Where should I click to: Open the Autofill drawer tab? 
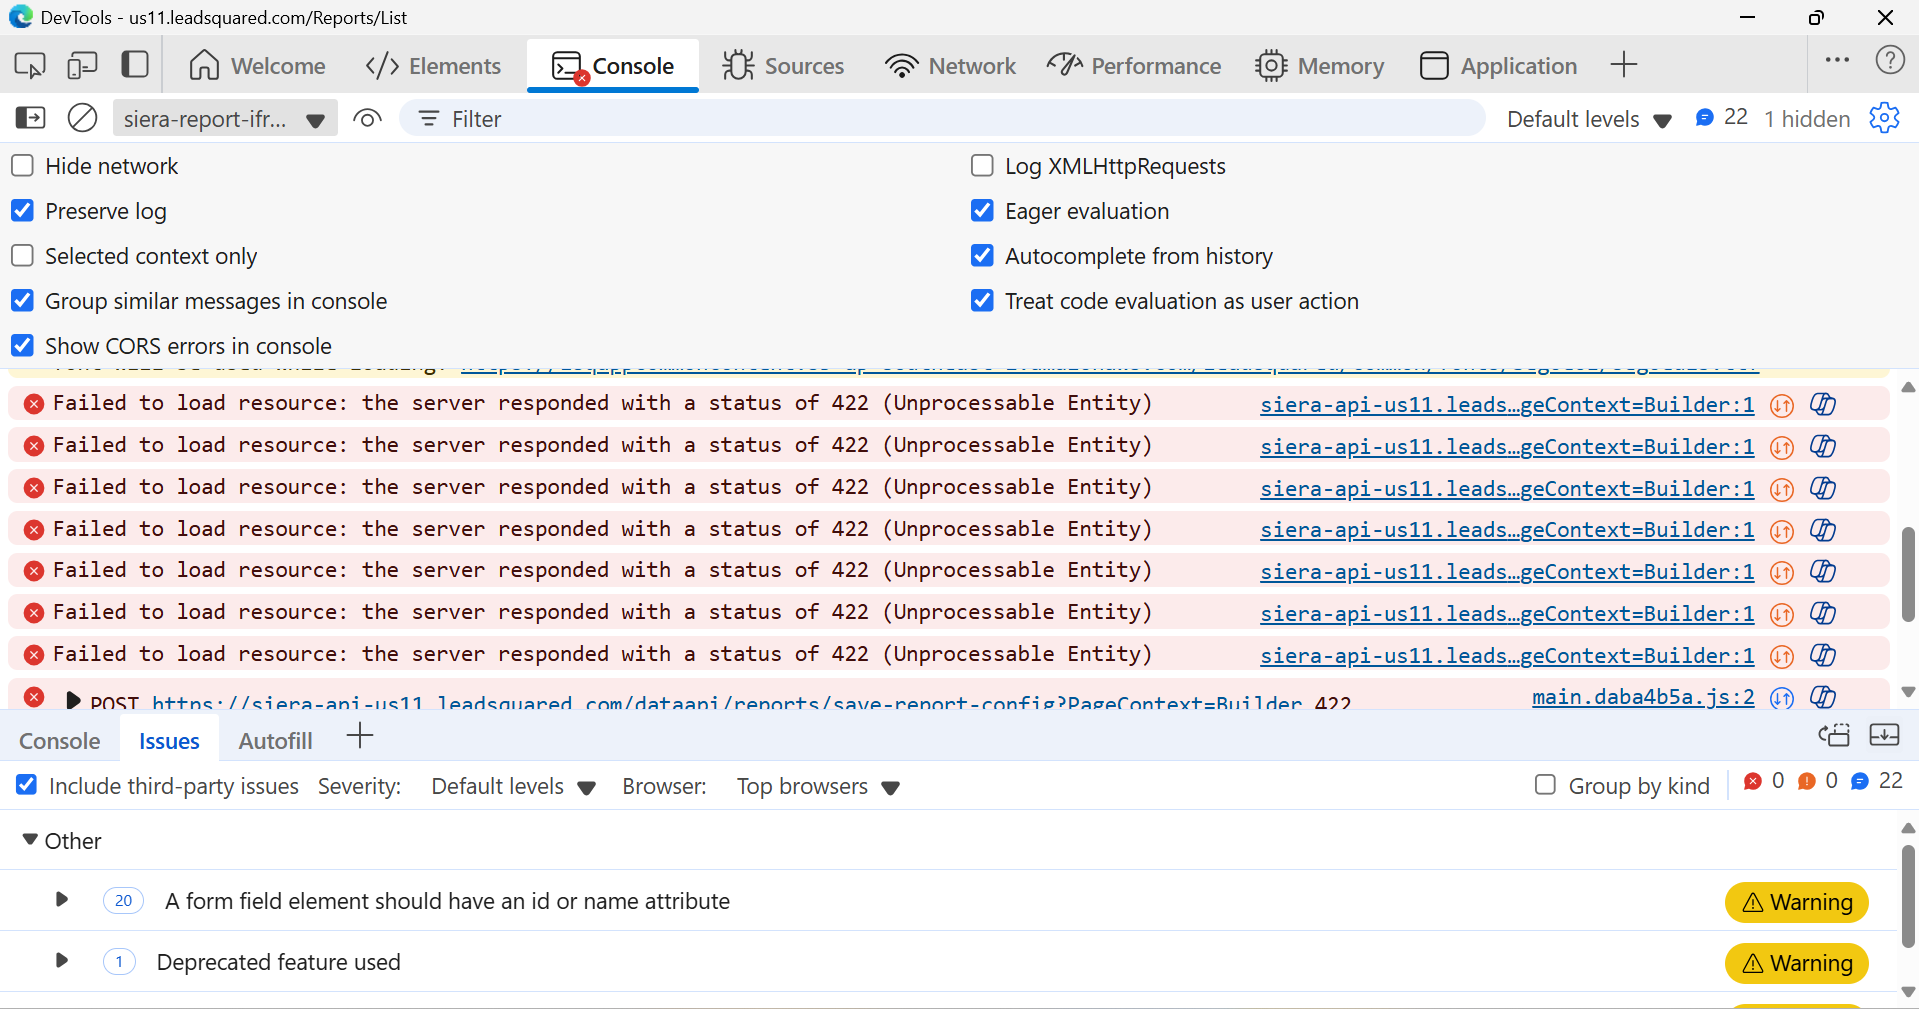tap(275, 741)
